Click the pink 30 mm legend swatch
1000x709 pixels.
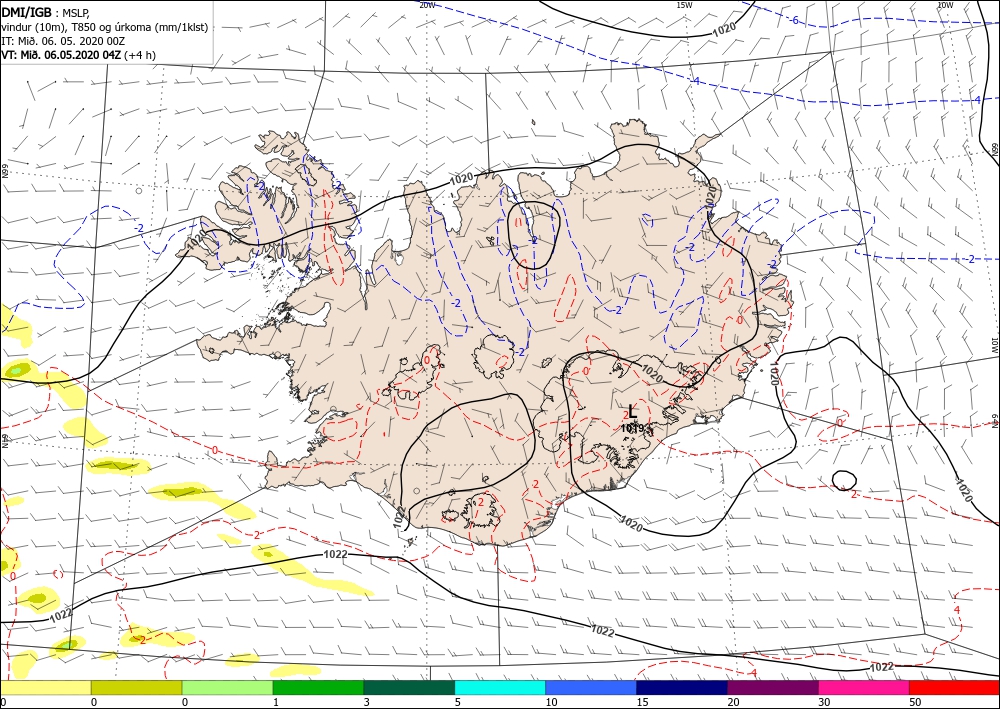tap(864, 687)
